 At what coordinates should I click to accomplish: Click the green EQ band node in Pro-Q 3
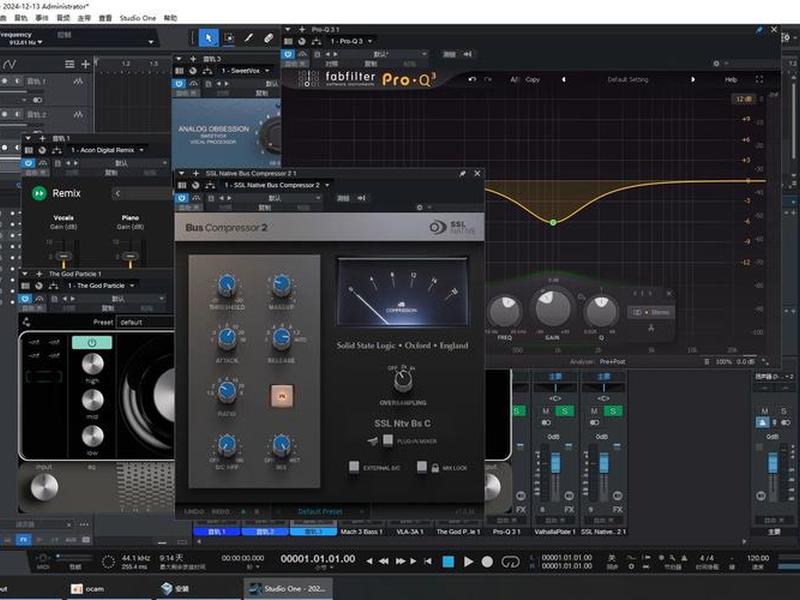click(553, 222)
